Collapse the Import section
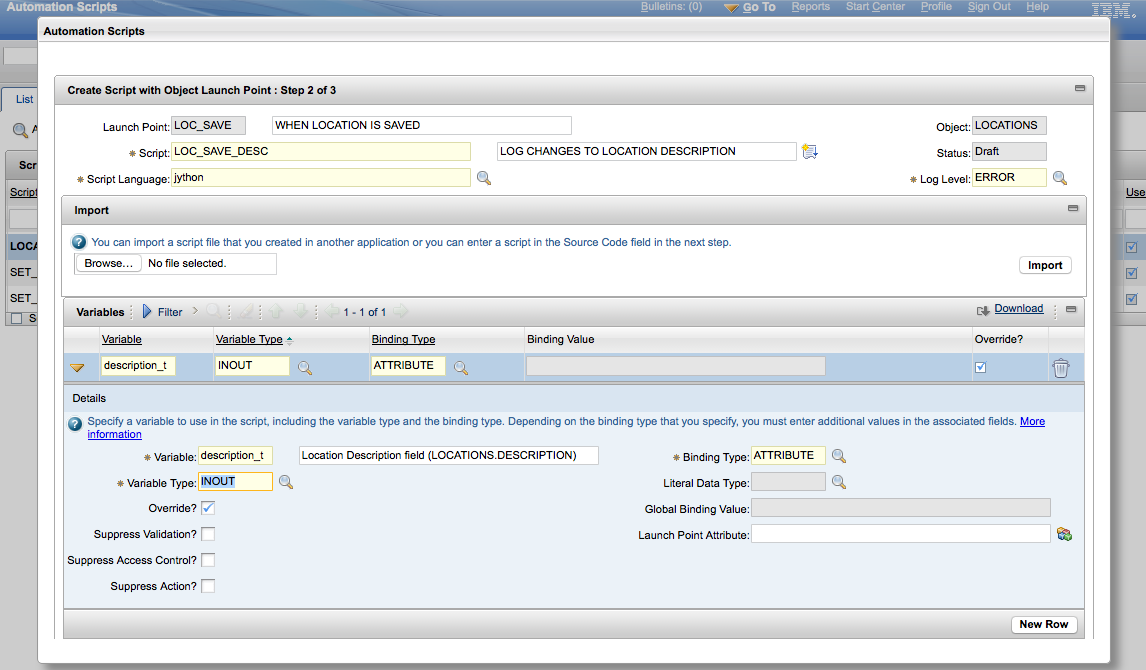Image resolution: width=1146 pixels, height=670 pixels. click(x=1072, y=210)
